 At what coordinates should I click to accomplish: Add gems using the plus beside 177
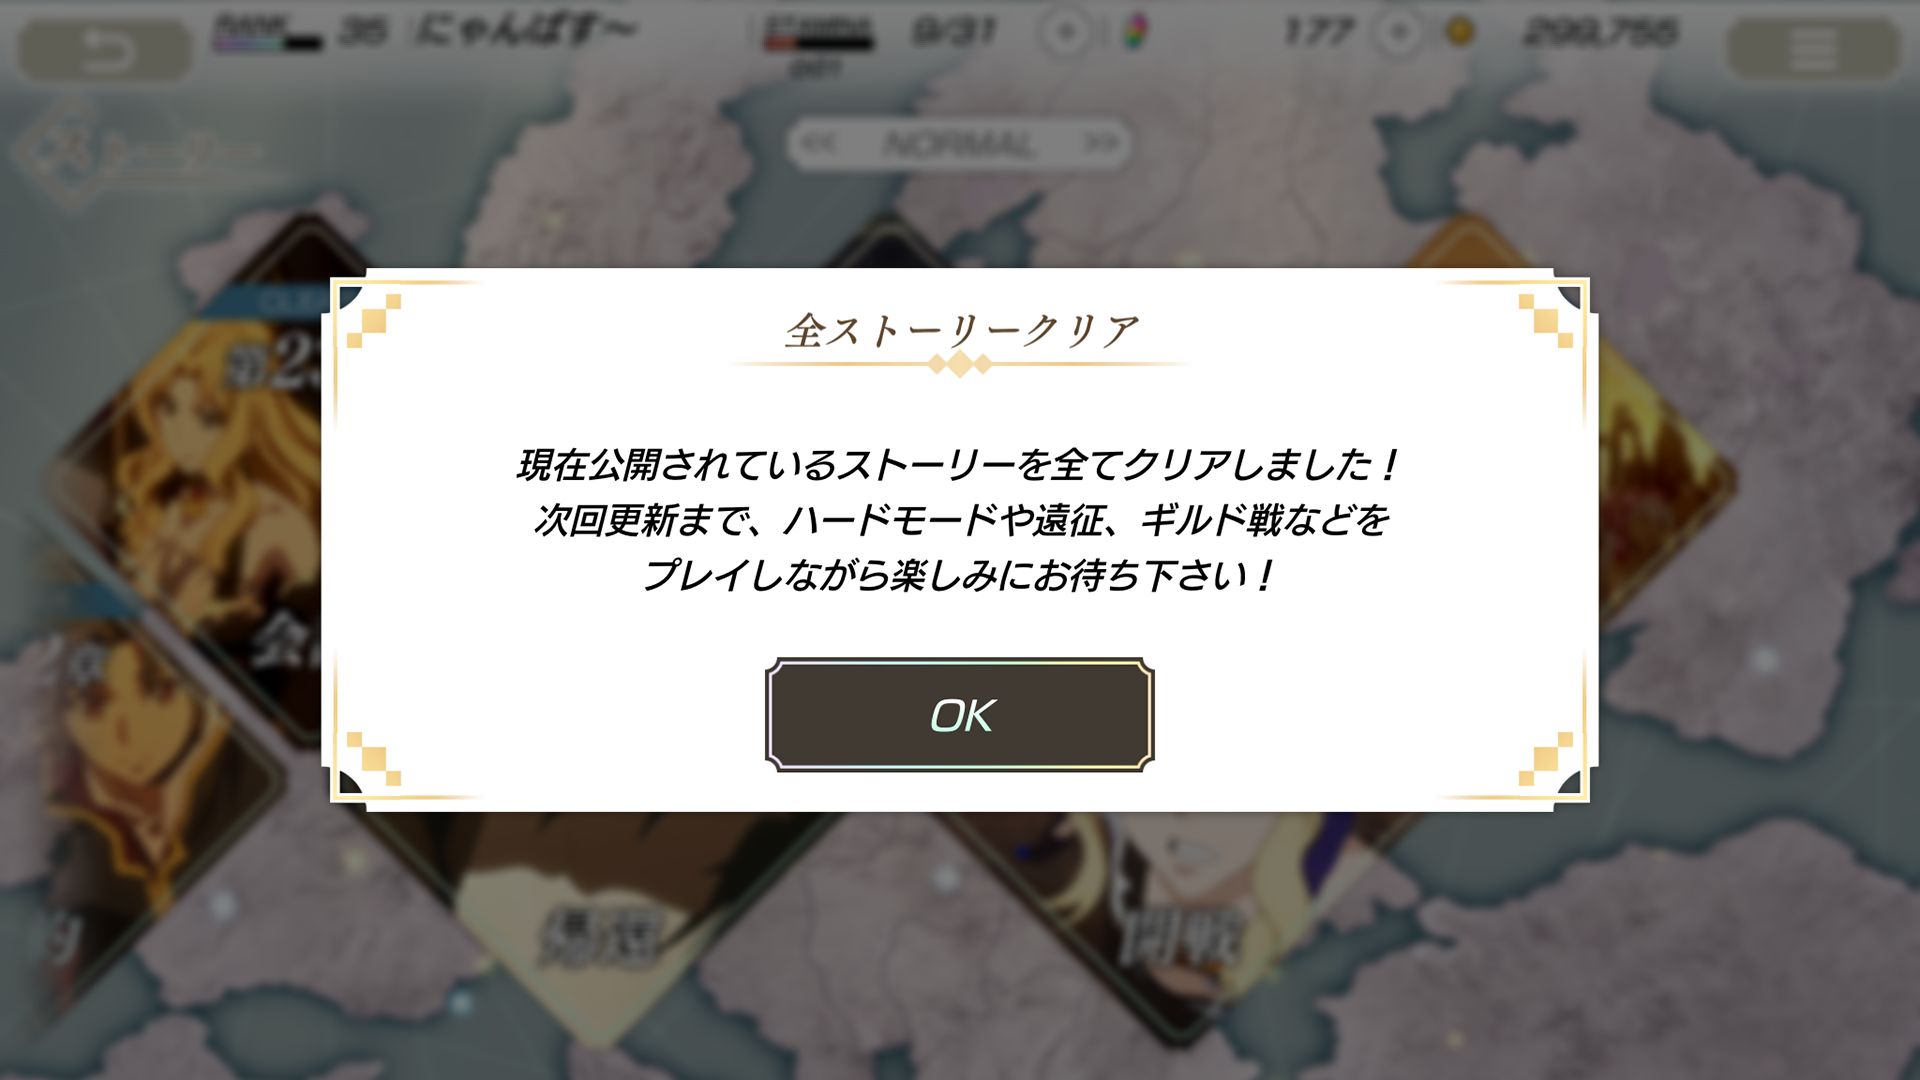coord(1399,33)
